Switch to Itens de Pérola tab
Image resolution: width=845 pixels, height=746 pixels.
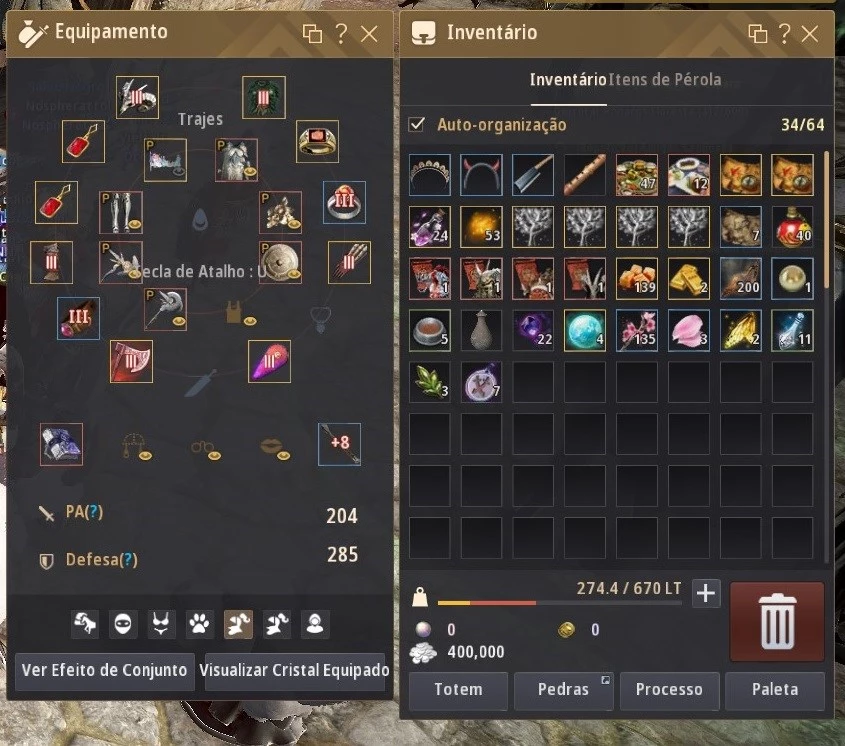(664, 80)
